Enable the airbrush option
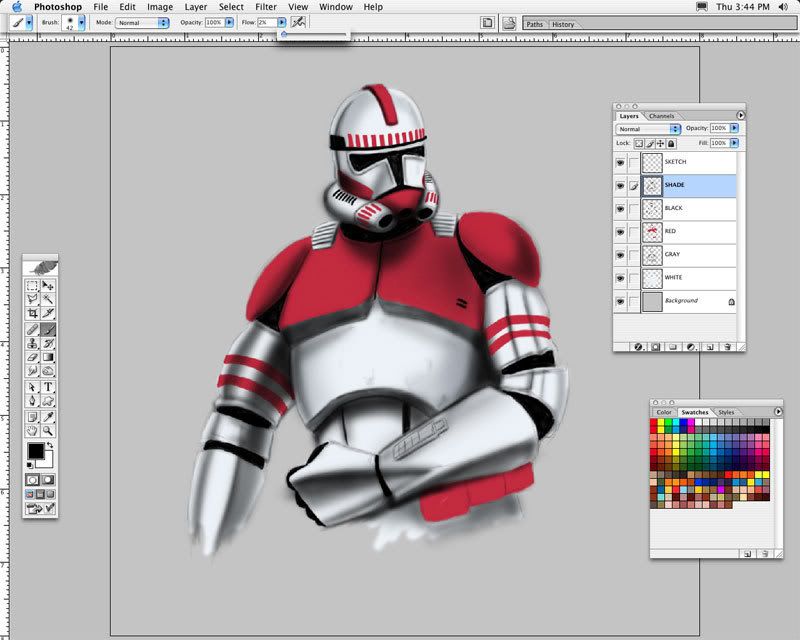 tap(298, 22)
